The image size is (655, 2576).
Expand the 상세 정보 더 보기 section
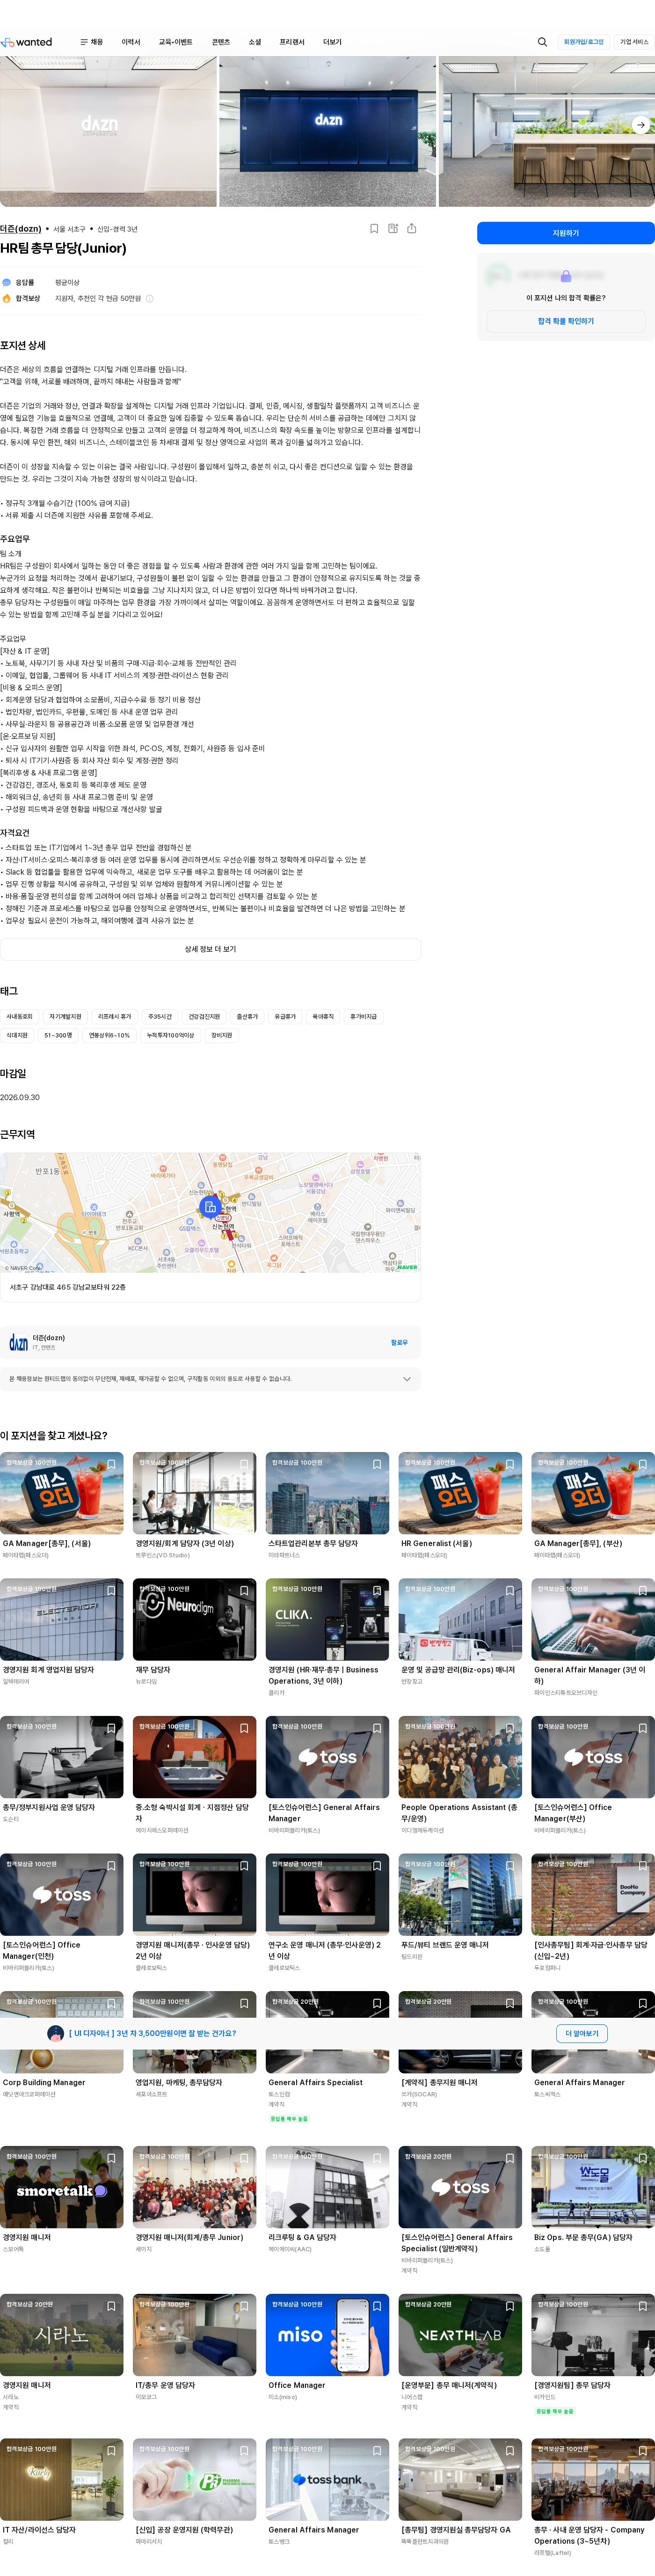coord(210,949)
